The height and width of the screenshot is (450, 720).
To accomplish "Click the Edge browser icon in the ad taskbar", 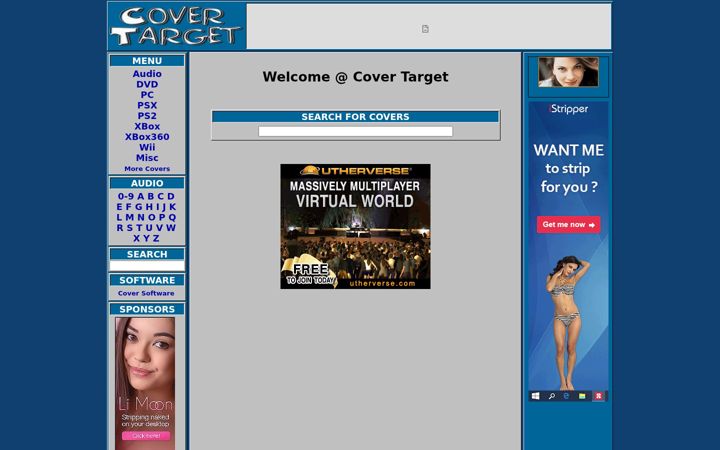I will pyautogui.click(x=567, y=396).
